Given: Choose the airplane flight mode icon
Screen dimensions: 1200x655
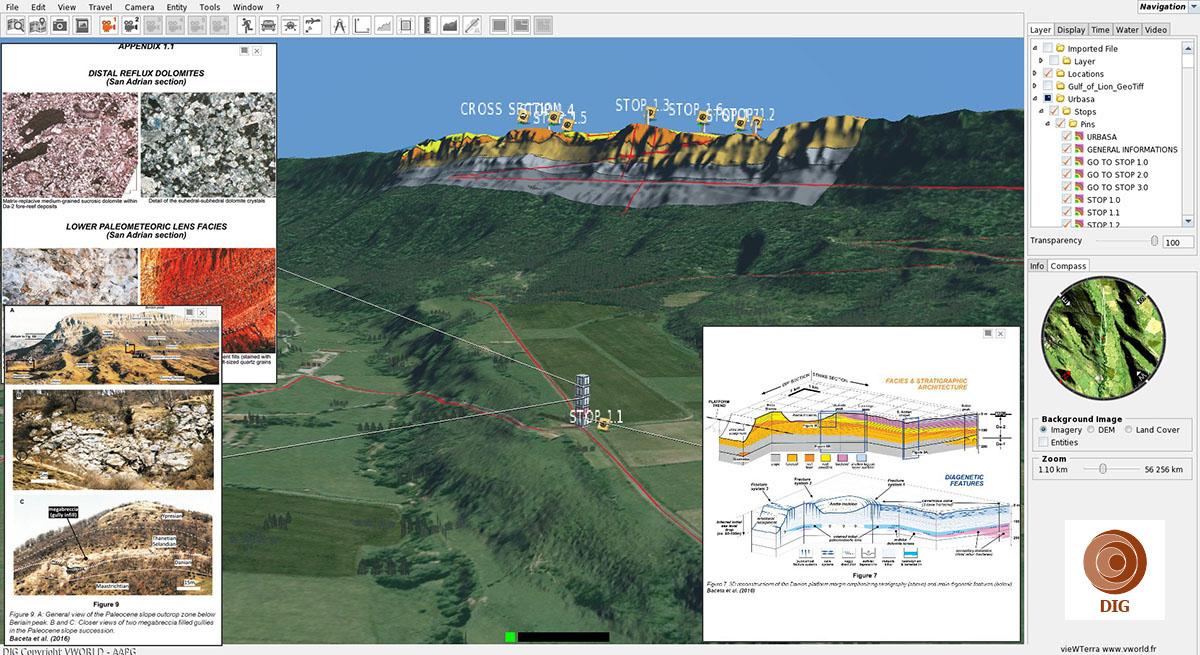Looking at the screenshot, I should (x=292, y=25).
